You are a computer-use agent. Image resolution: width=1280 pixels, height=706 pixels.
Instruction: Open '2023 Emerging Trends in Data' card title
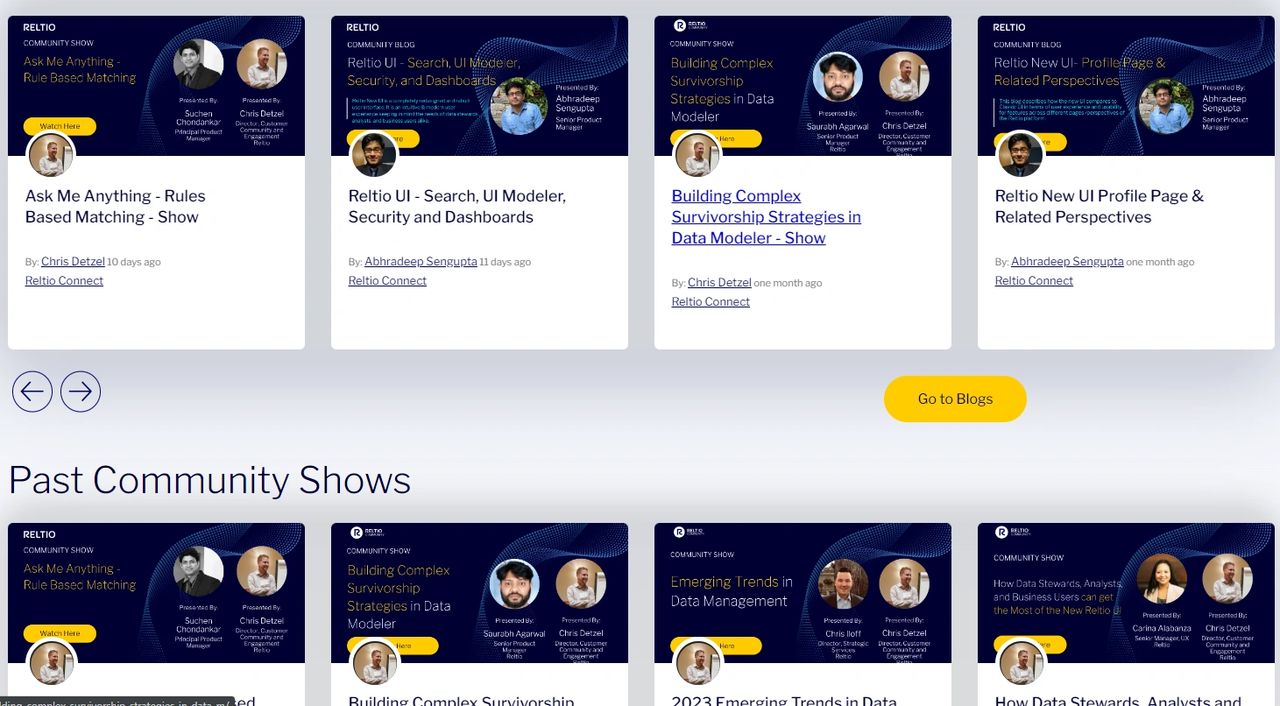pos(784,700)
